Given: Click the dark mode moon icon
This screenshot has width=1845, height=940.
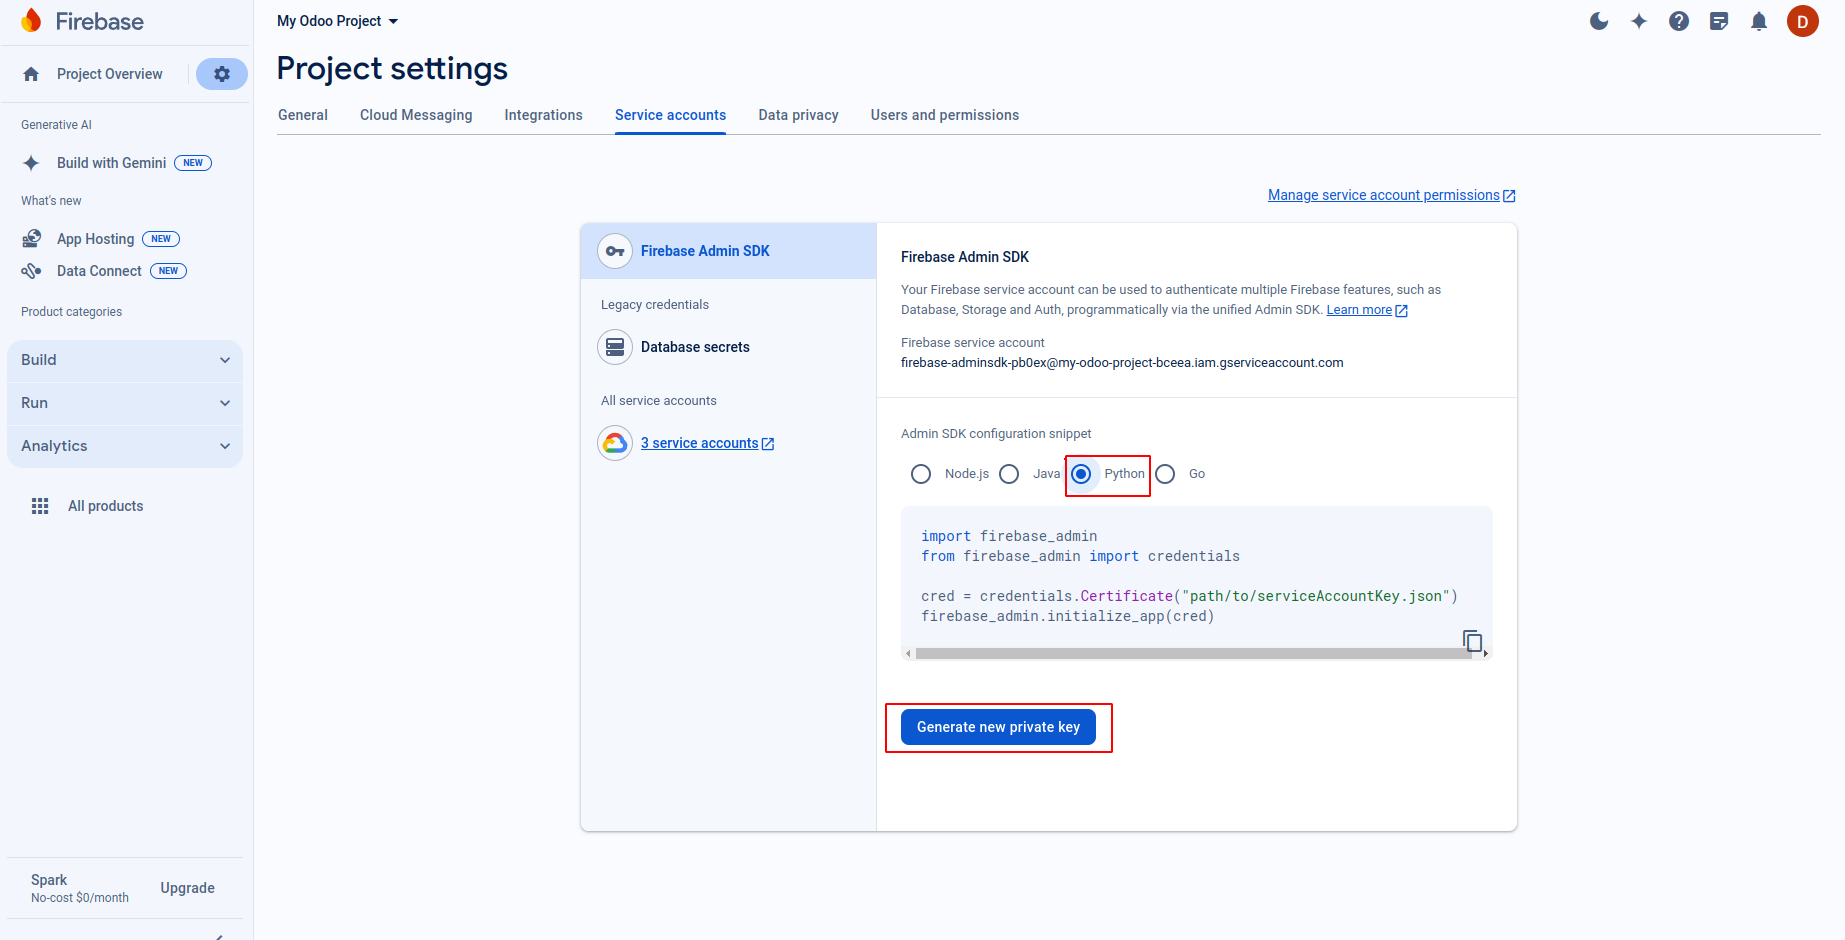Looking at the screenshot, I should tap(1599, 21).
